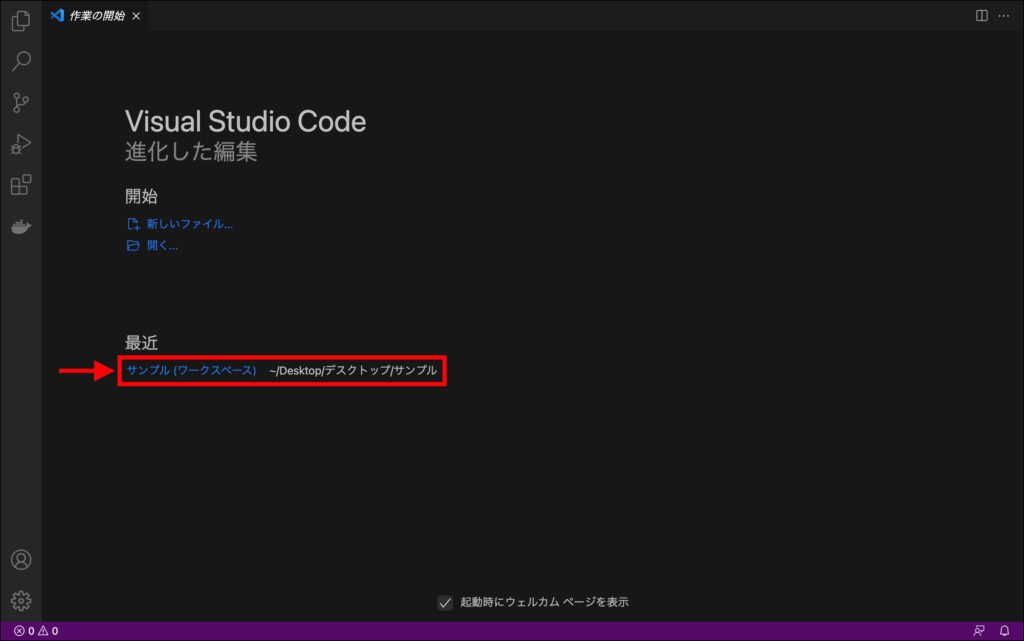Open the Manage gear settings icon

click(21, 601)
